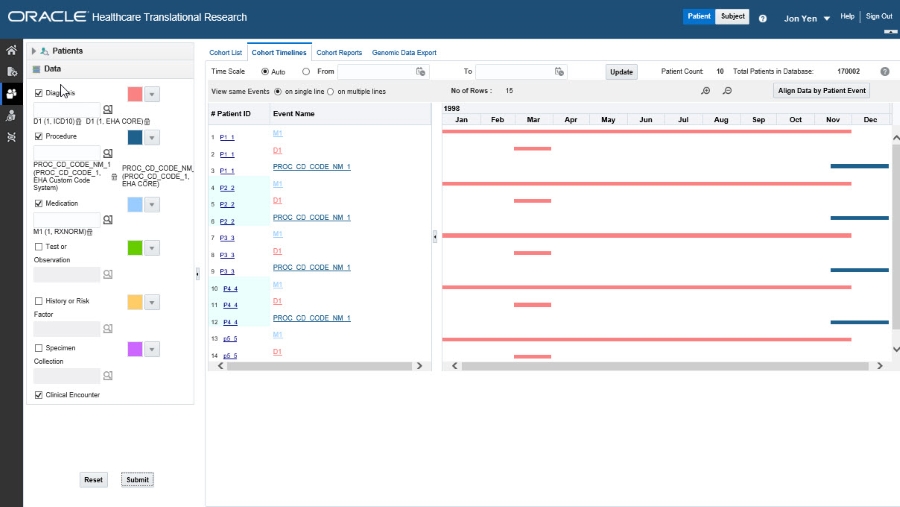
Task: Click the help question mark icon beside Subject
Action: [762, 18]
